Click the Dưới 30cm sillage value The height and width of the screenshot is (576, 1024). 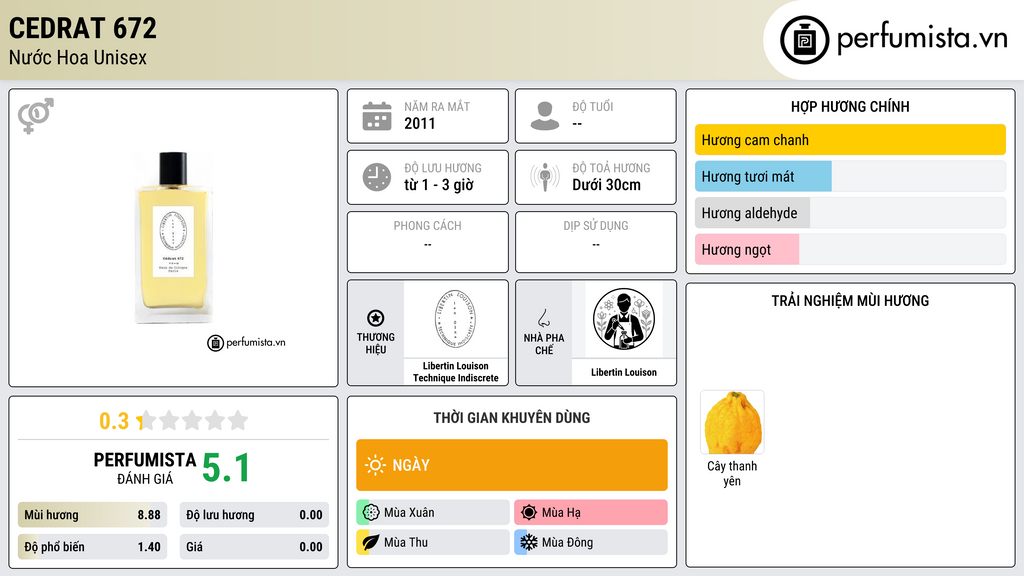pos(606,185)
